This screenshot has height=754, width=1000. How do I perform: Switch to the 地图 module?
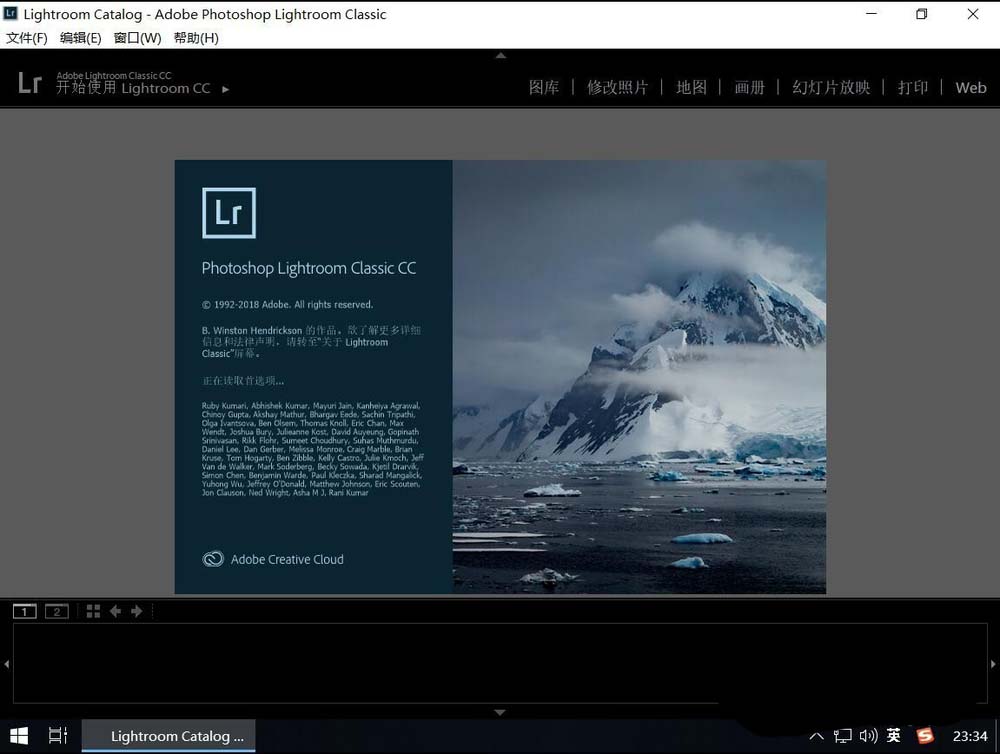point(691,87)
